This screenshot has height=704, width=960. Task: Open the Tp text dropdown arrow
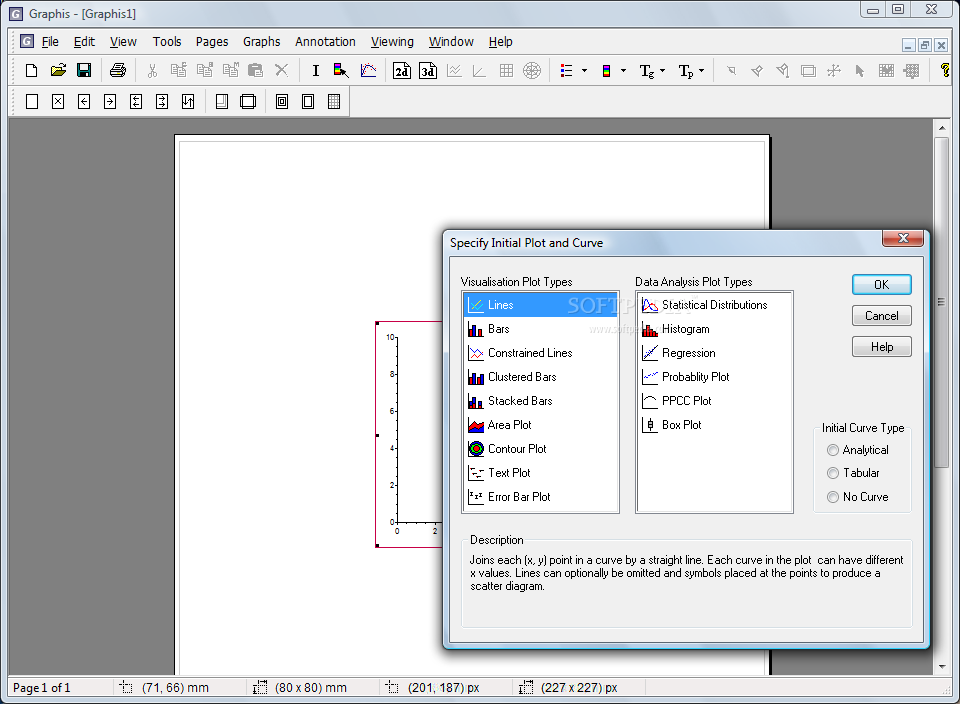[702, 71]
